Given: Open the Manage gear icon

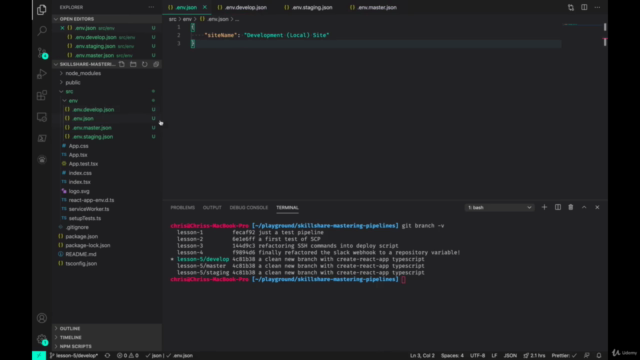Looking at the screenshot, I should tap(42, 340).
